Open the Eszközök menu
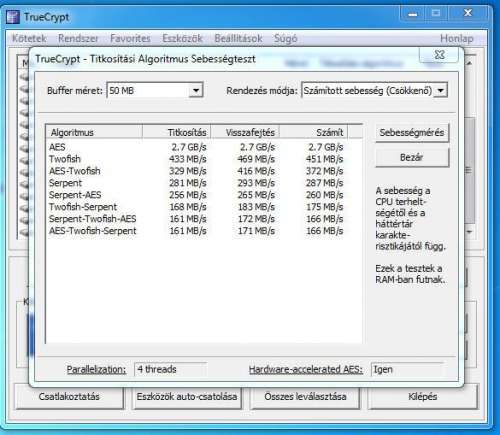 182,38
